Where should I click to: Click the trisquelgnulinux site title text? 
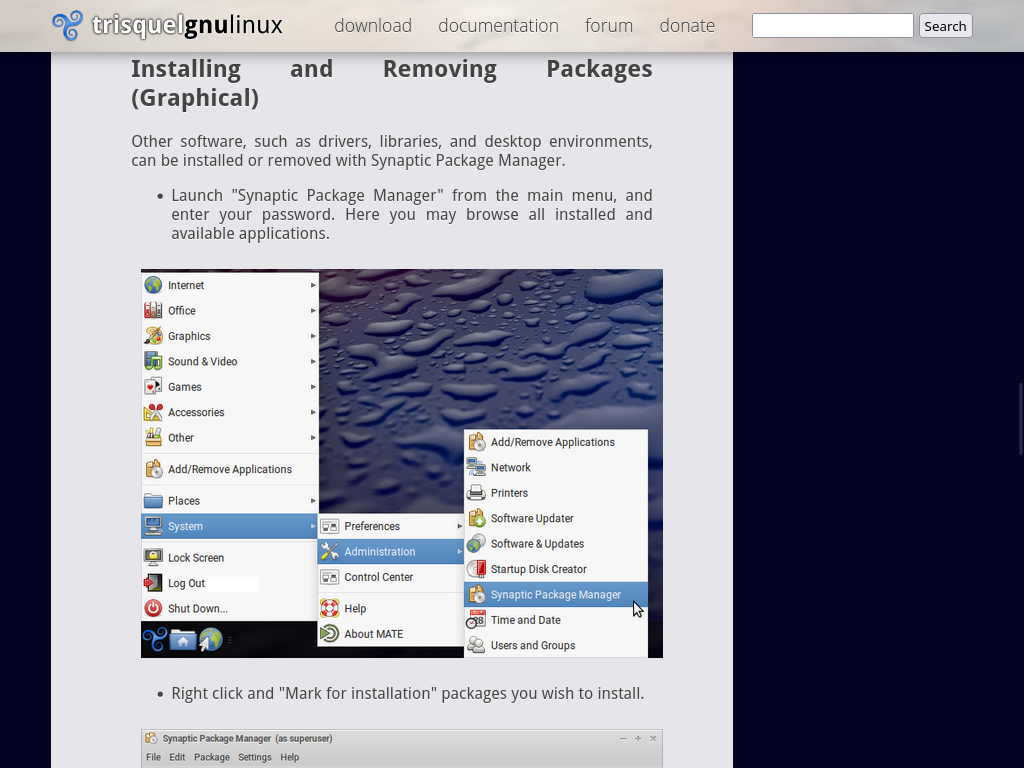(187, 25)
